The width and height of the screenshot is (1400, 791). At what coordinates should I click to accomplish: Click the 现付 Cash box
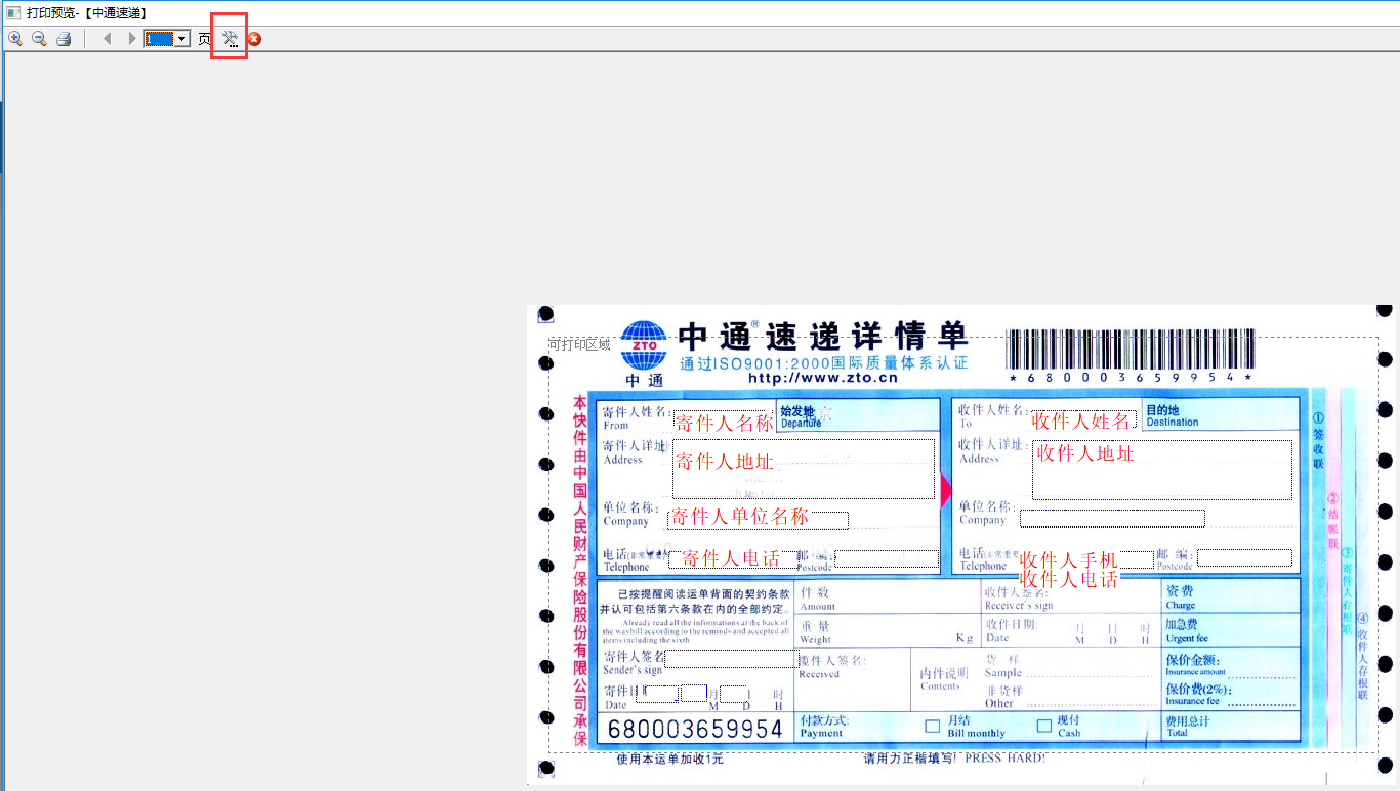tap(1044, 725)
